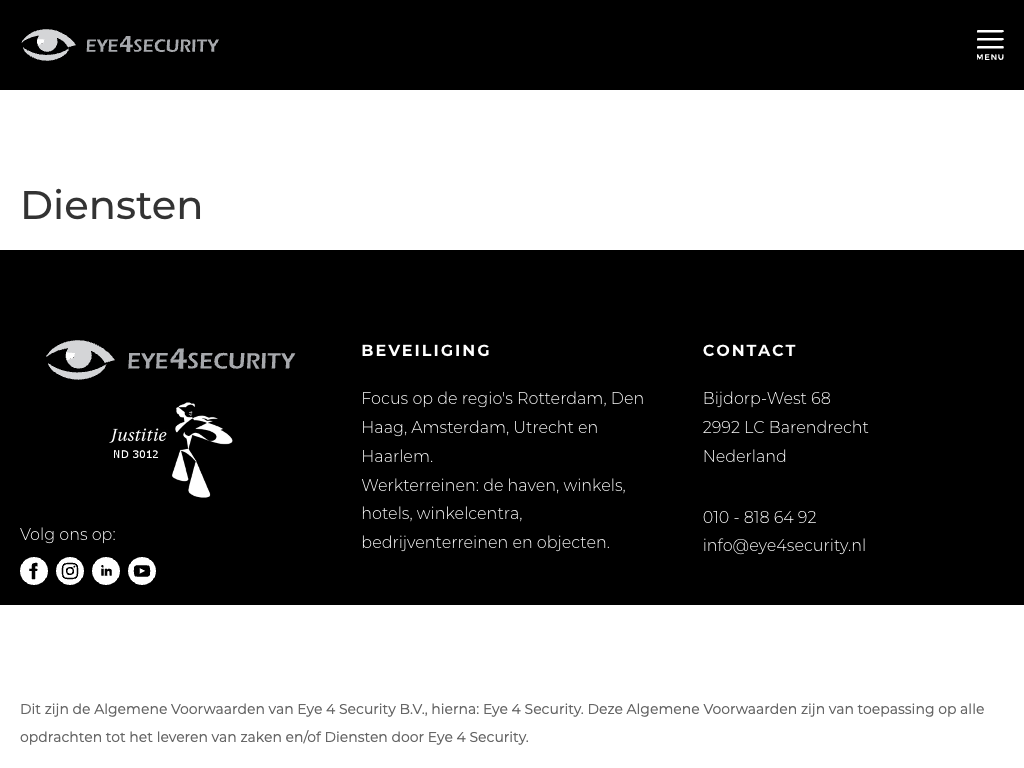Viewport: 1024px width, 768px height.
Task: Select the CONTACT footer heading
Action: (x=750, y=351)
